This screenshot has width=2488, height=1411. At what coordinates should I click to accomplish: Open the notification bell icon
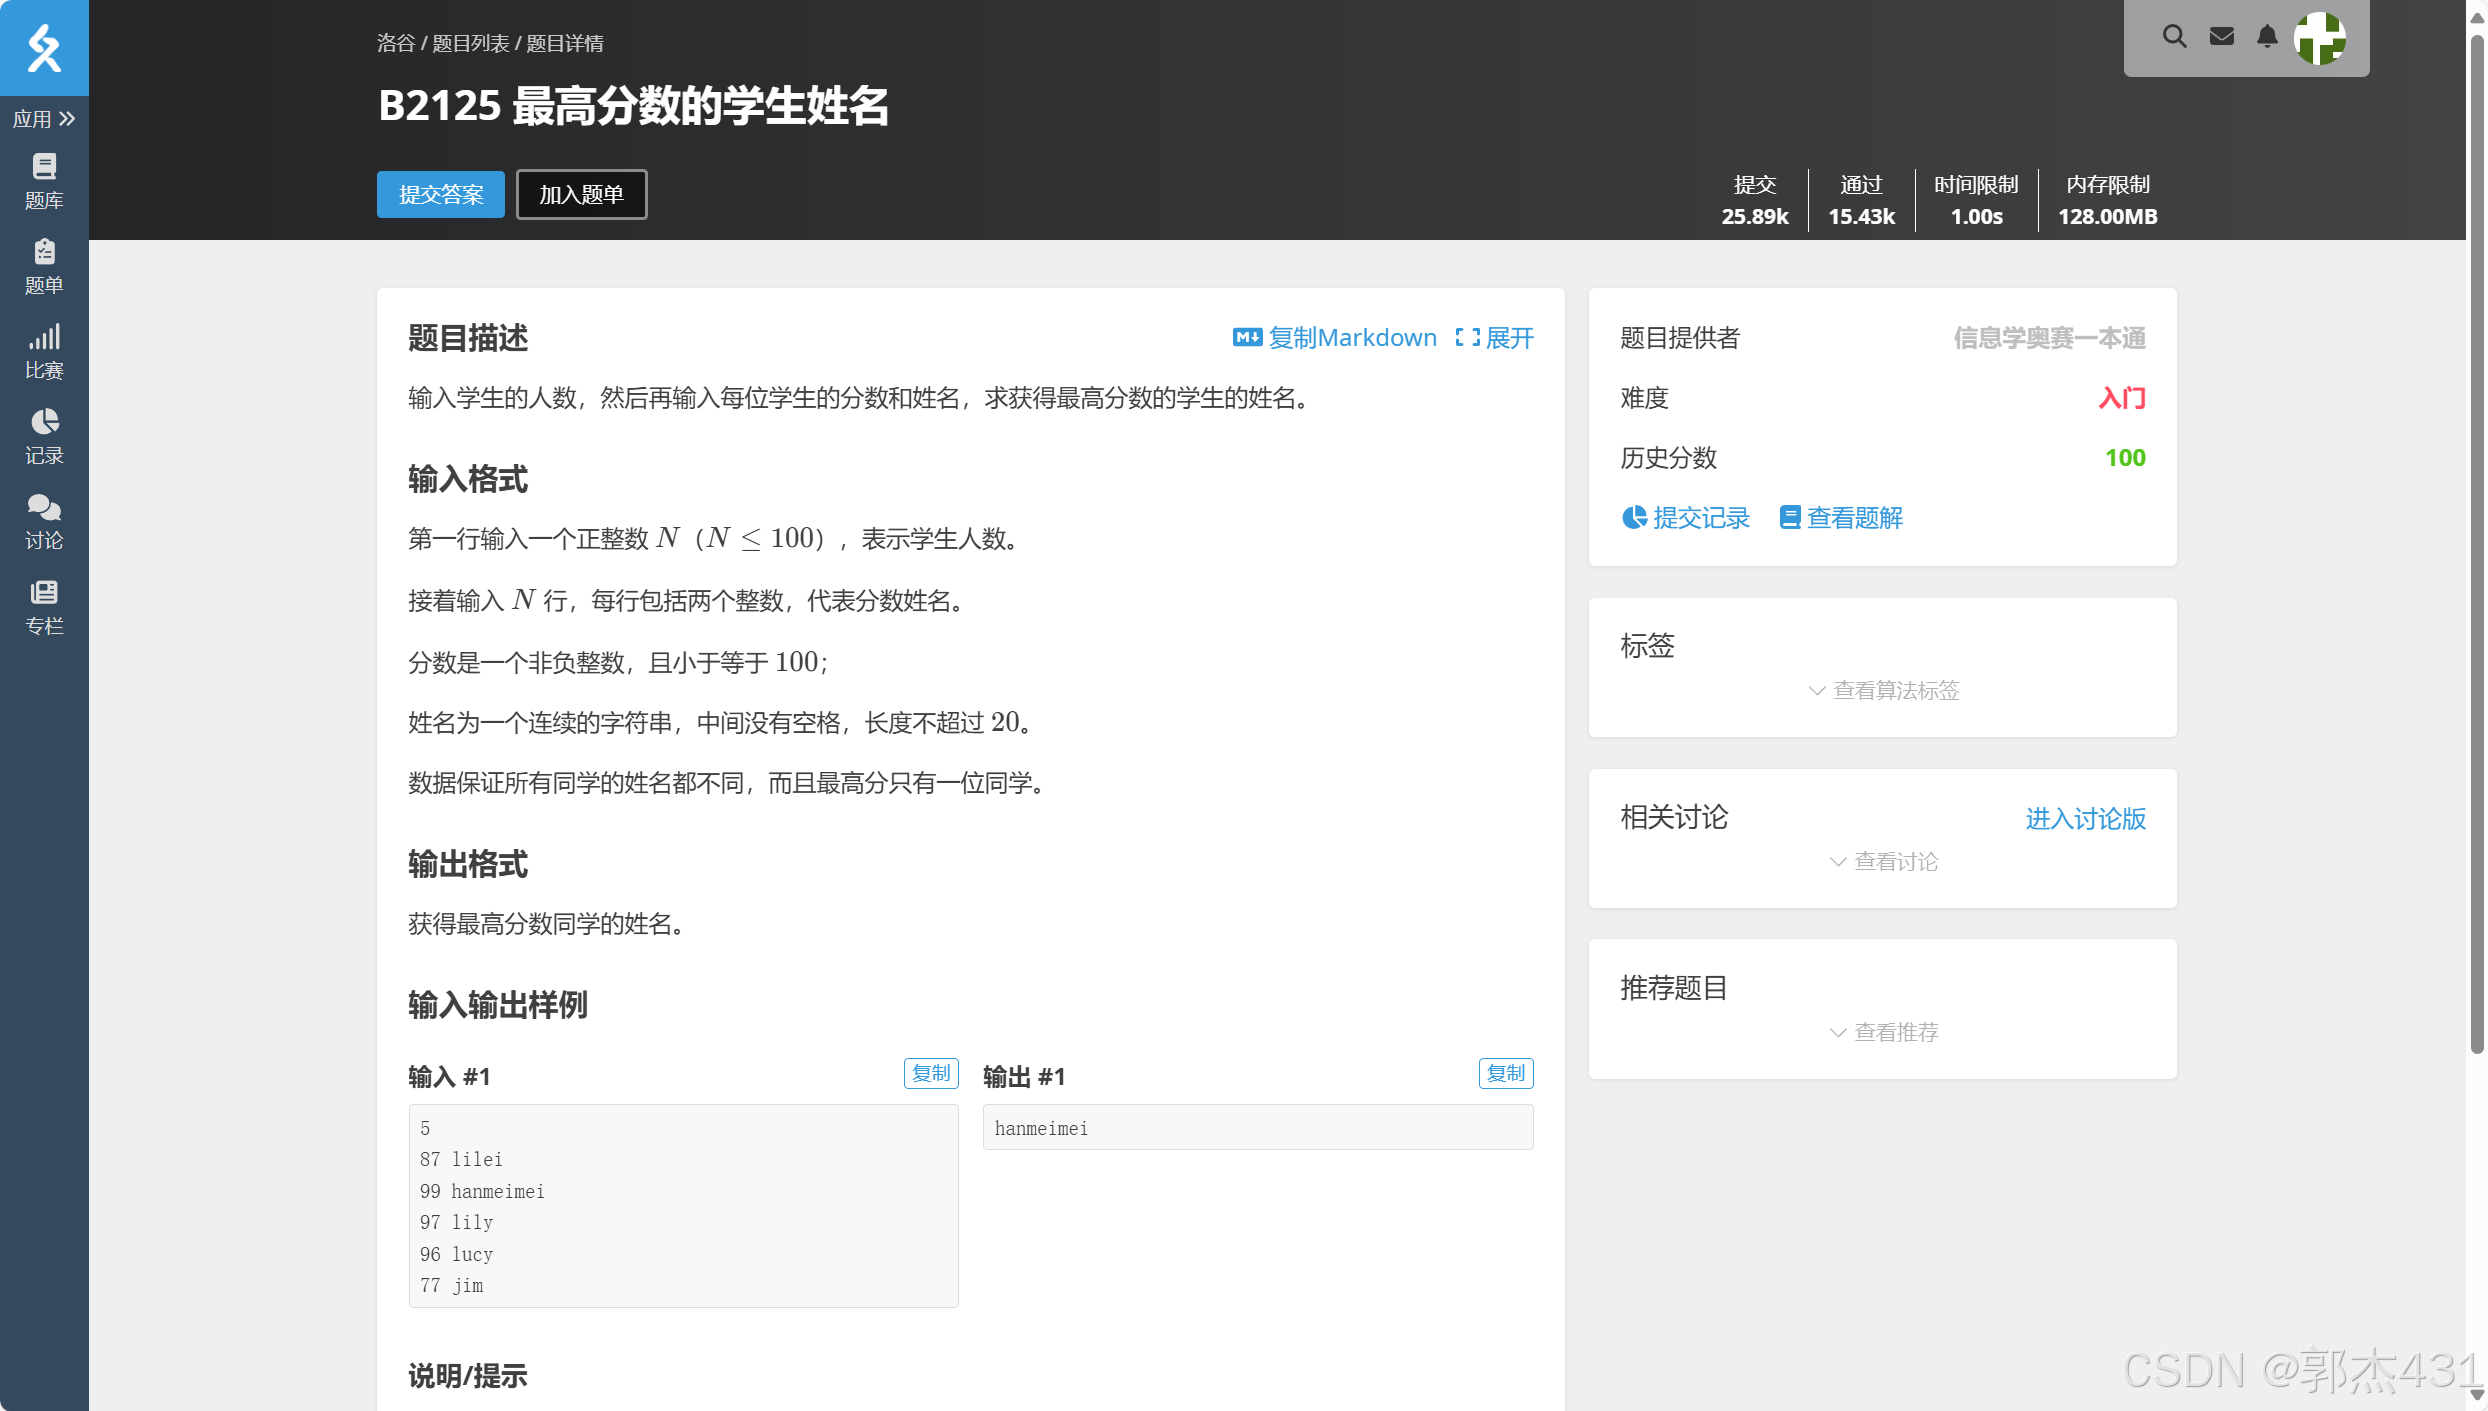2267,37
